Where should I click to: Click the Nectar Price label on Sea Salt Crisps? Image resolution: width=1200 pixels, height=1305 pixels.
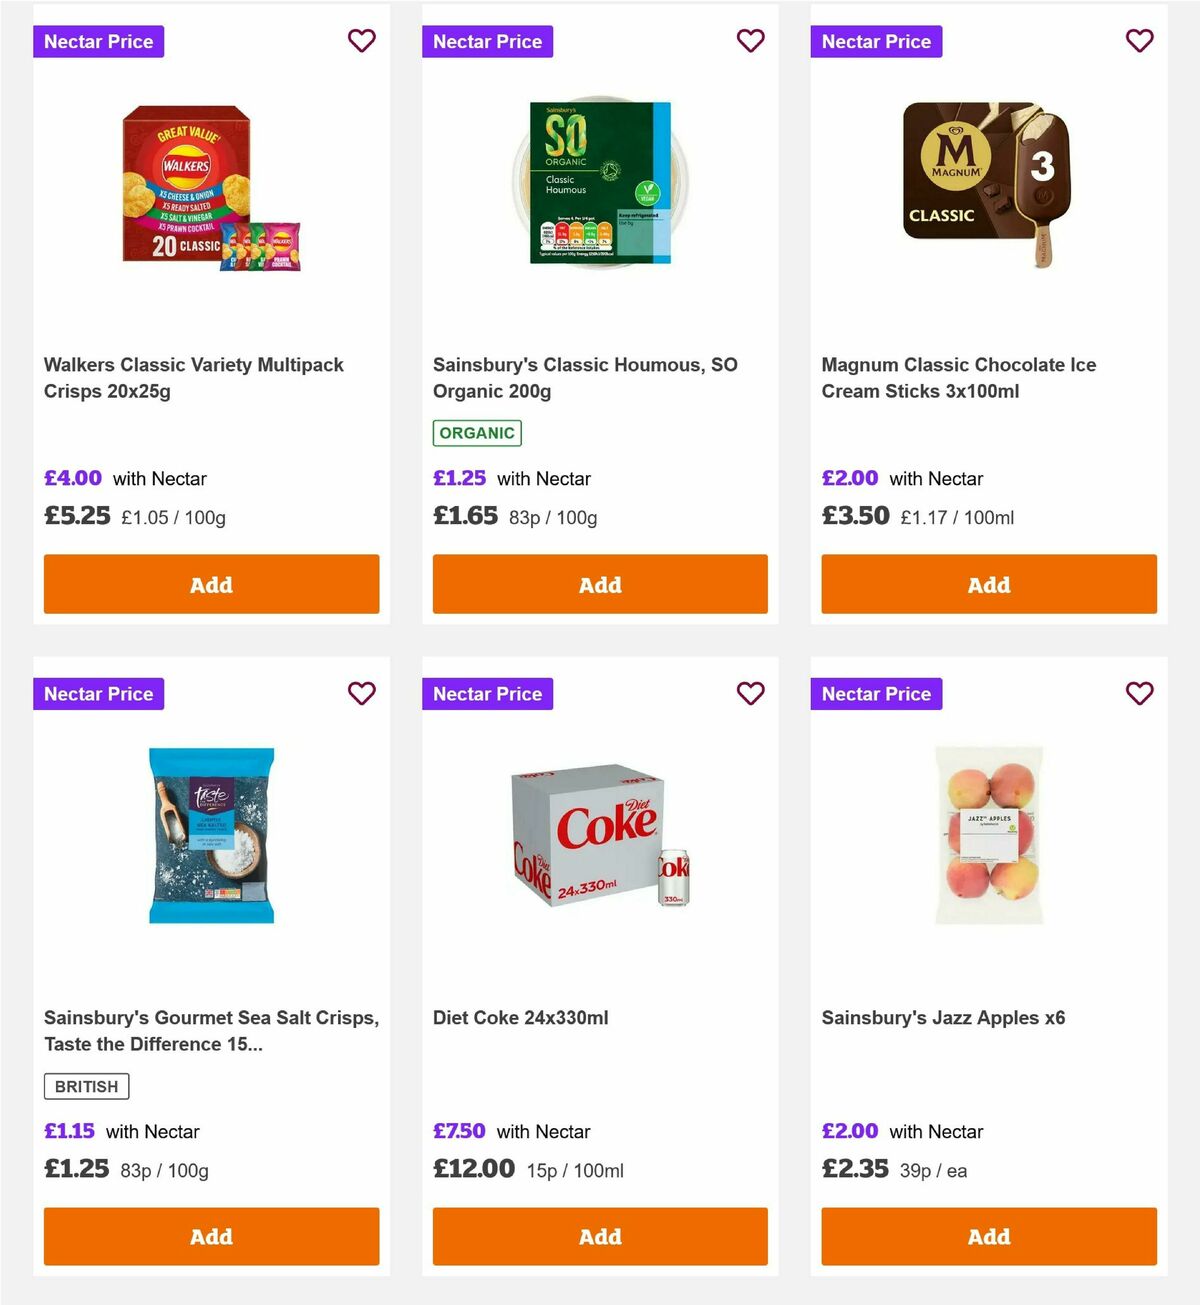[98, 693]
